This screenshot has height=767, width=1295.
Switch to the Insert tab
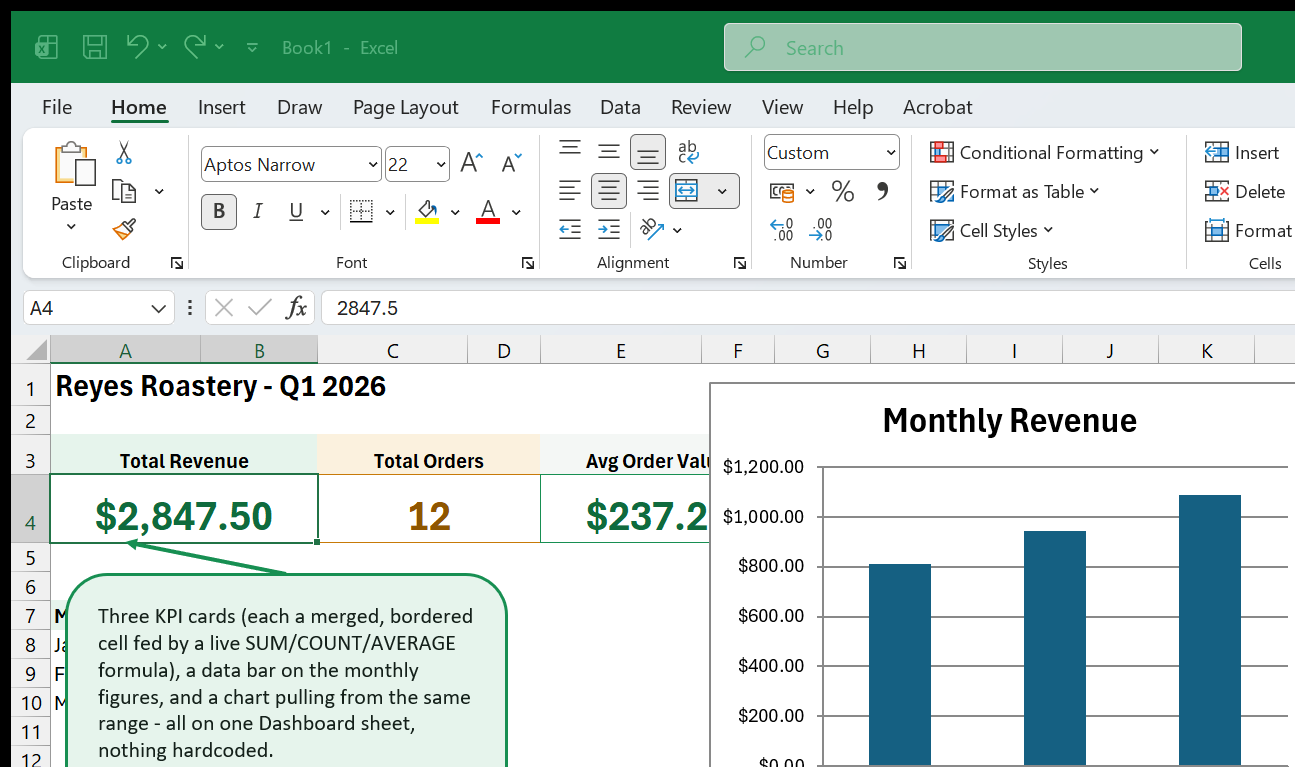(x=222, y=107)
